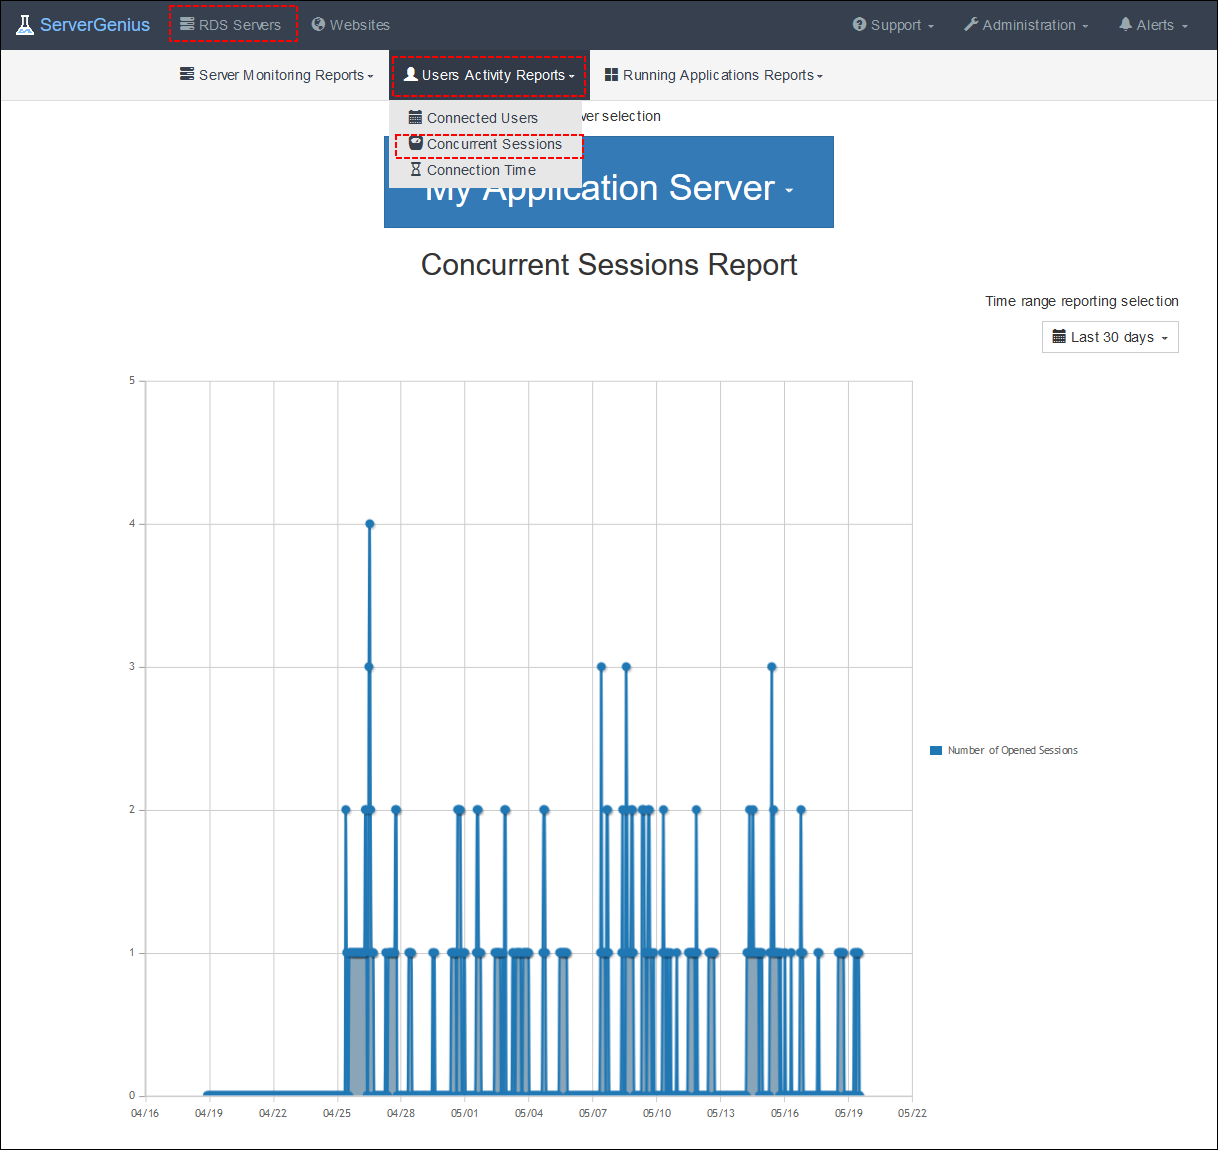Viewport: 1218px width, 1150px height.
Task: Open the Last 30 days time range dropdown
Action: 1110,337
